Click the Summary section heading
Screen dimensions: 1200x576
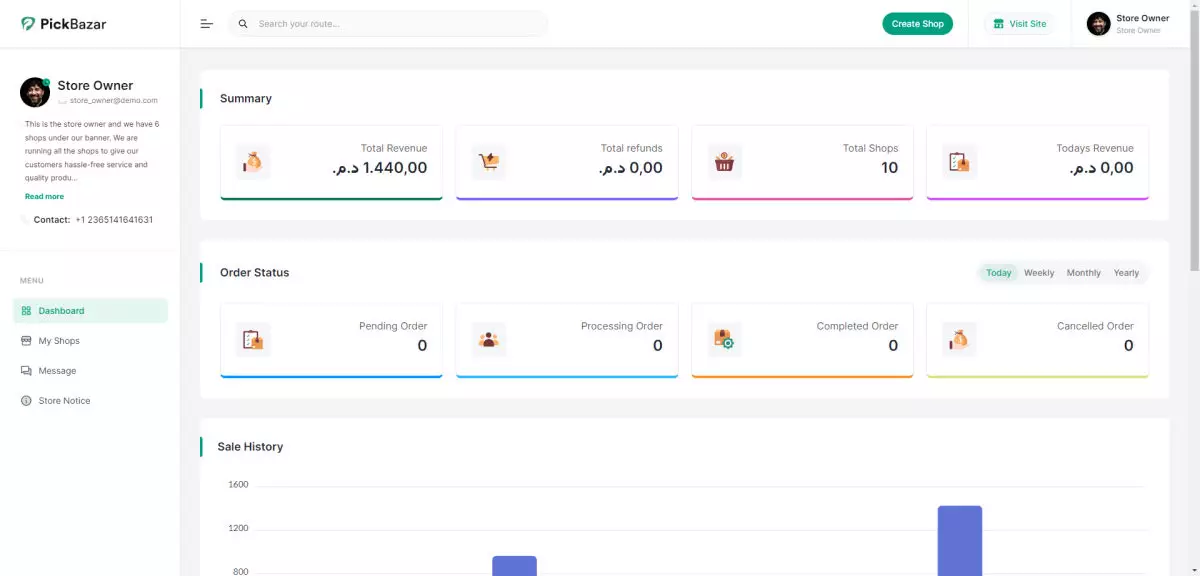point(246,99)
